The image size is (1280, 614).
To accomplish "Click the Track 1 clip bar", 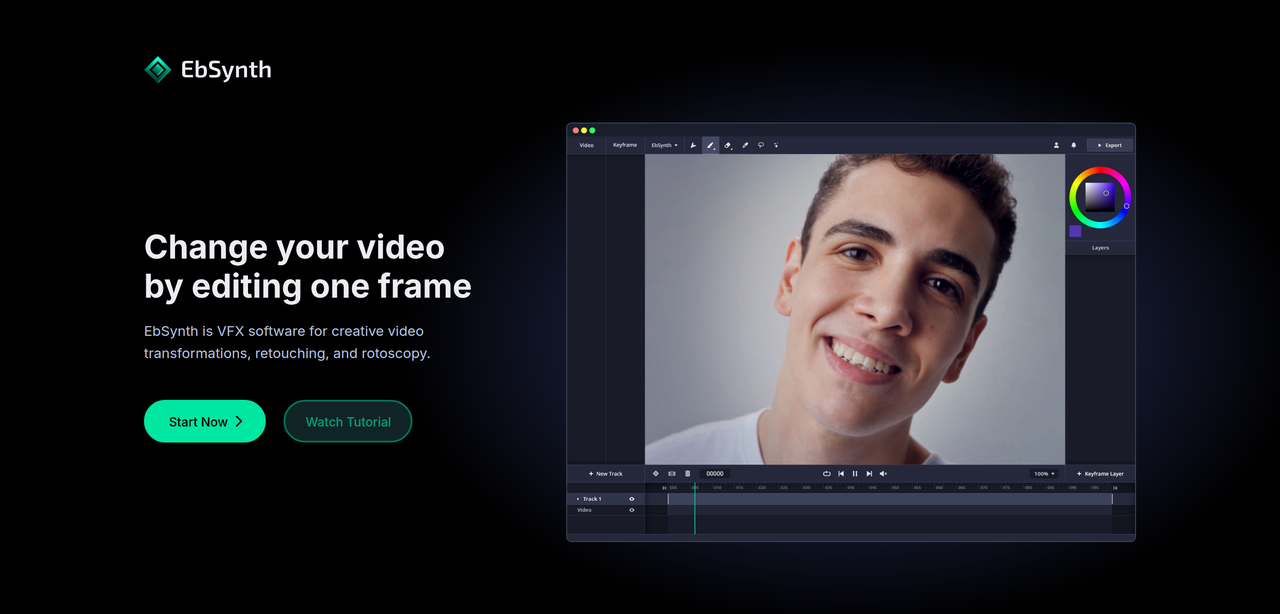I will coord(890,499).
